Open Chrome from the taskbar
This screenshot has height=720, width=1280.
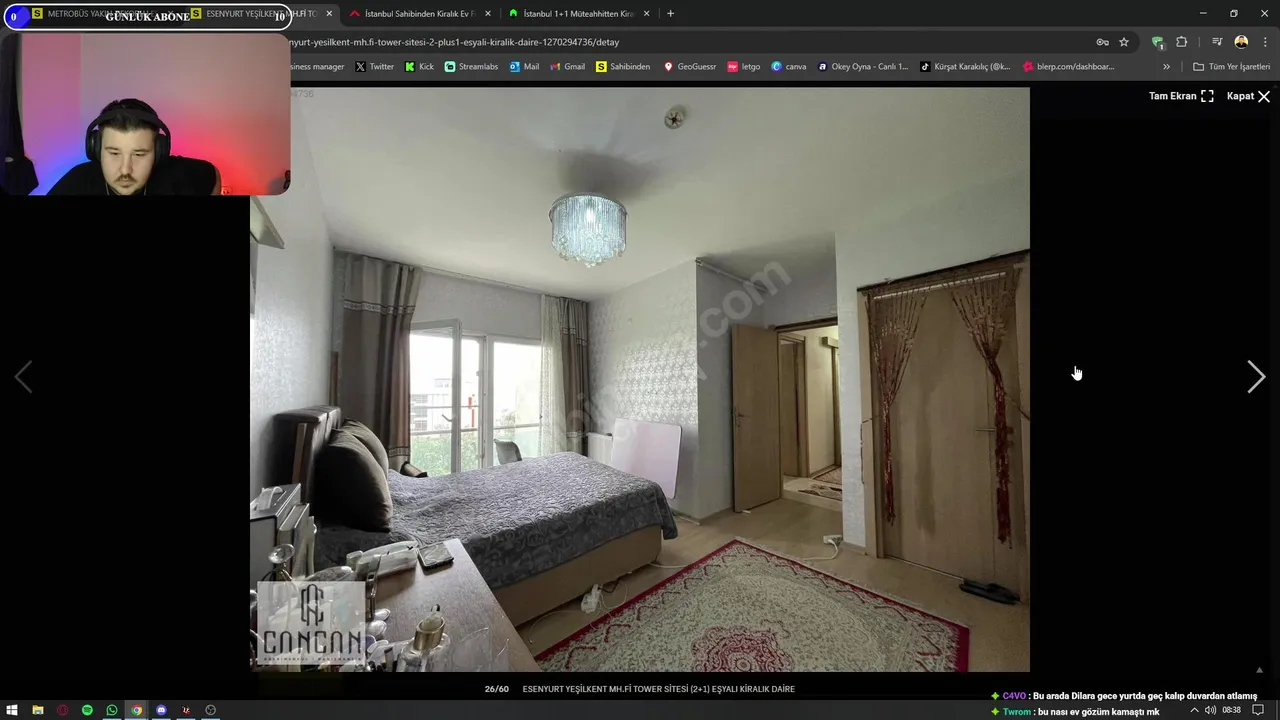[x=137, y=710]
